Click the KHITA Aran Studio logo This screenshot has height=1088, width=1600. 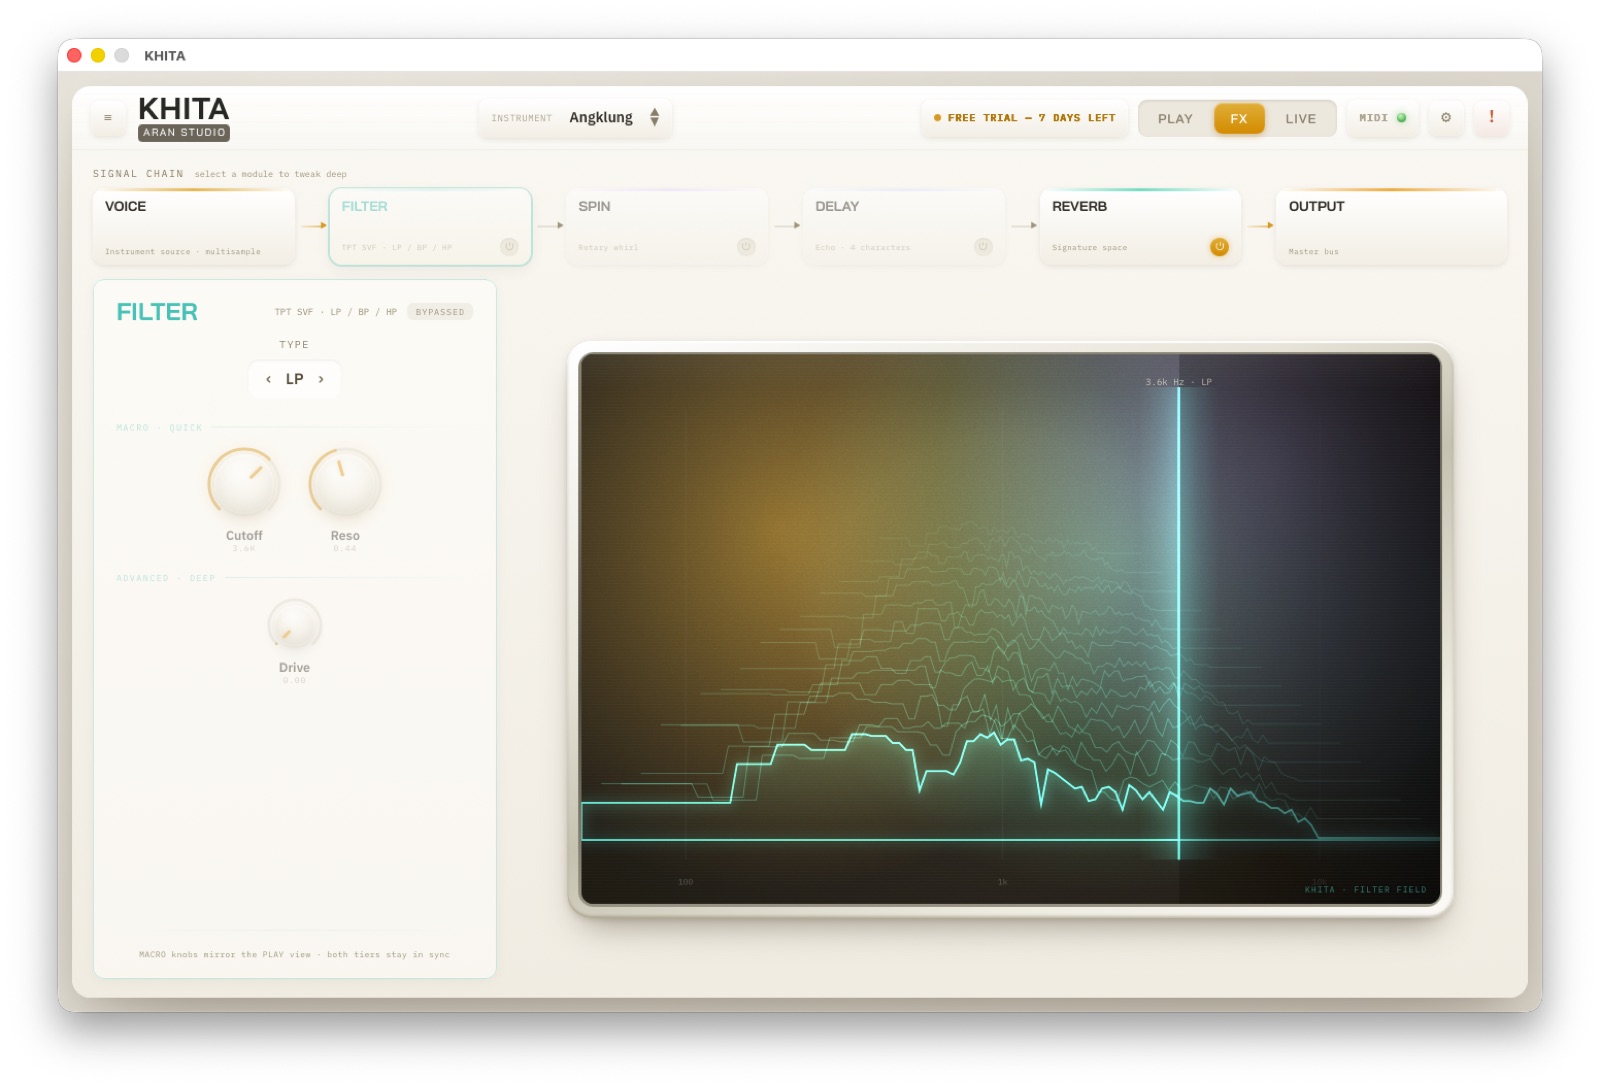pyautogui.click(x=184, y=118)
